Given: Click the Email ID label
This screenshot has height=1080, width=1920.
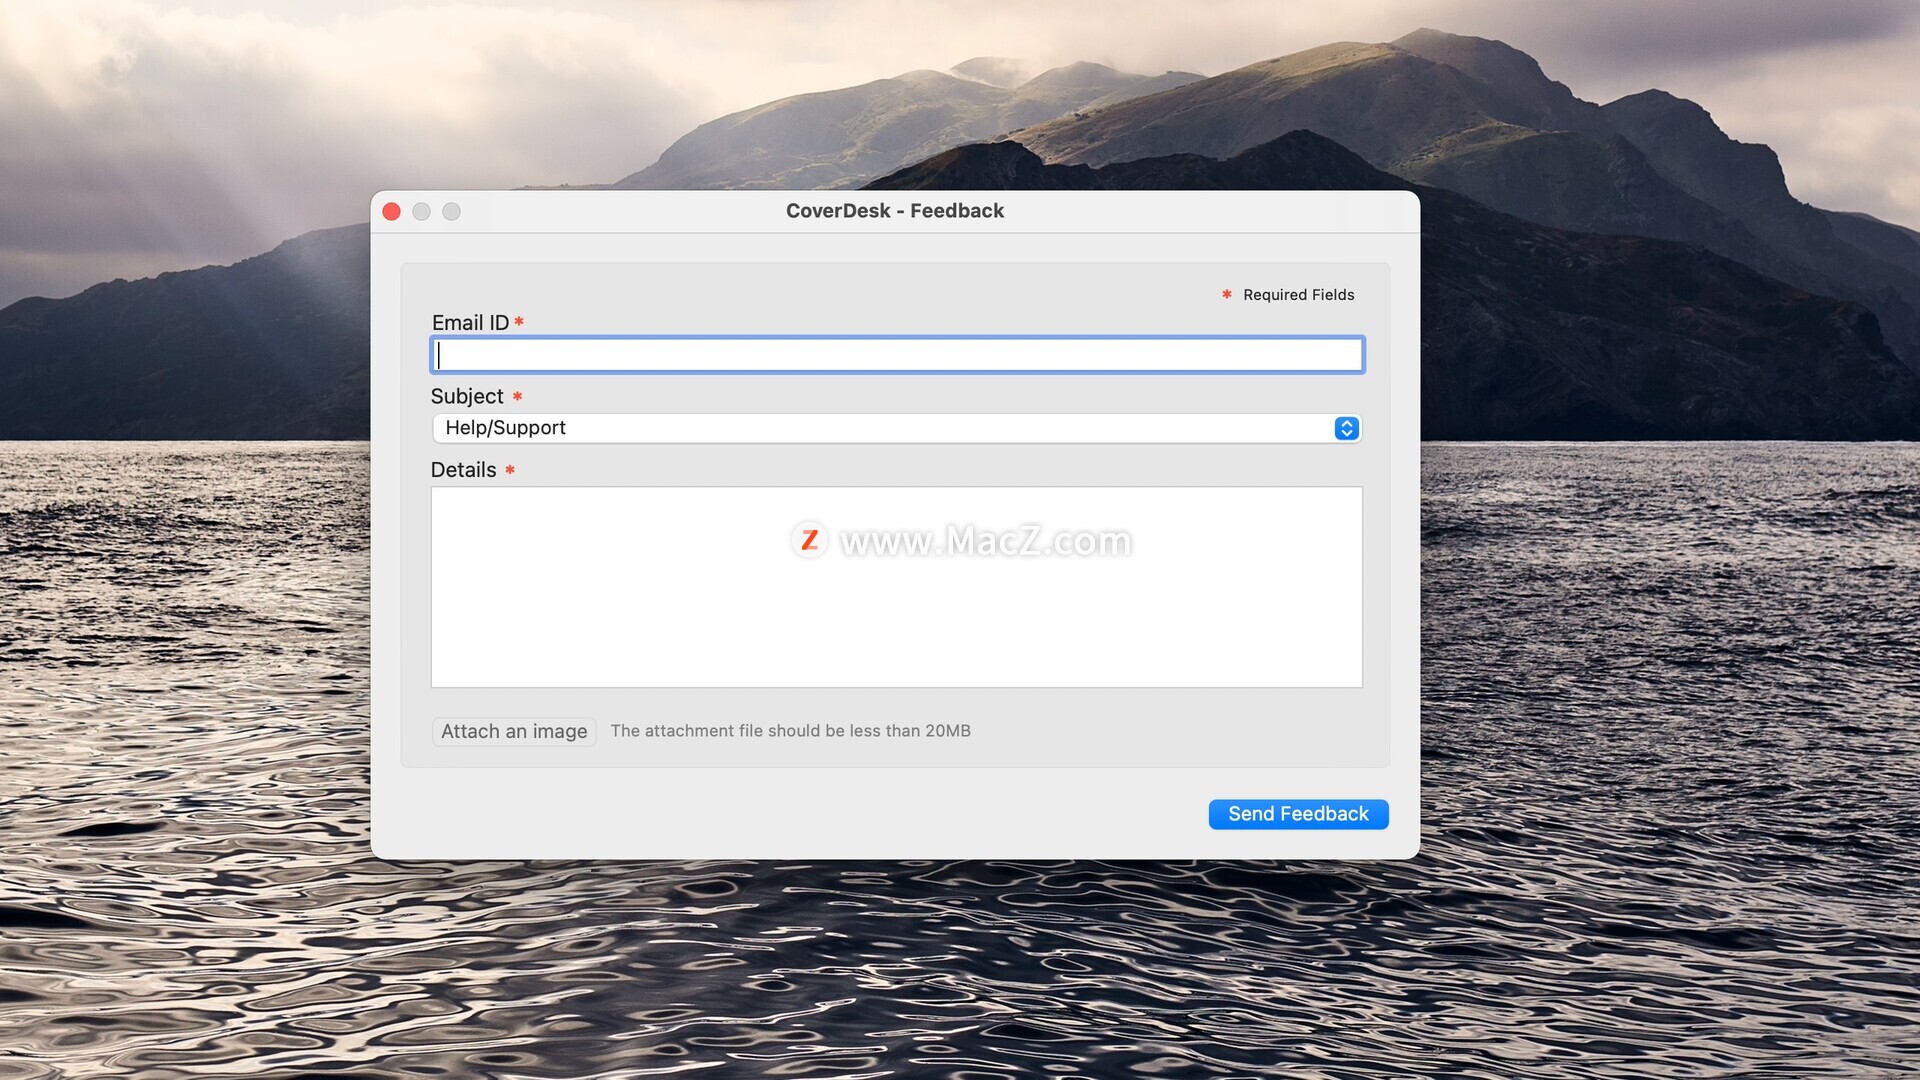Looking at the screenshot, I should tap(470, 323).
